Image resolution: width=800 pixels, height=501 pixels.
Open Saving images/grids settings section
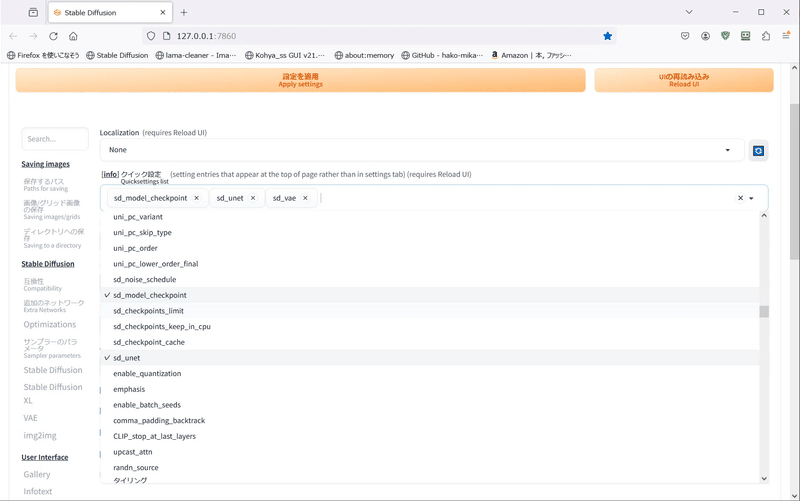pos(52,210)
